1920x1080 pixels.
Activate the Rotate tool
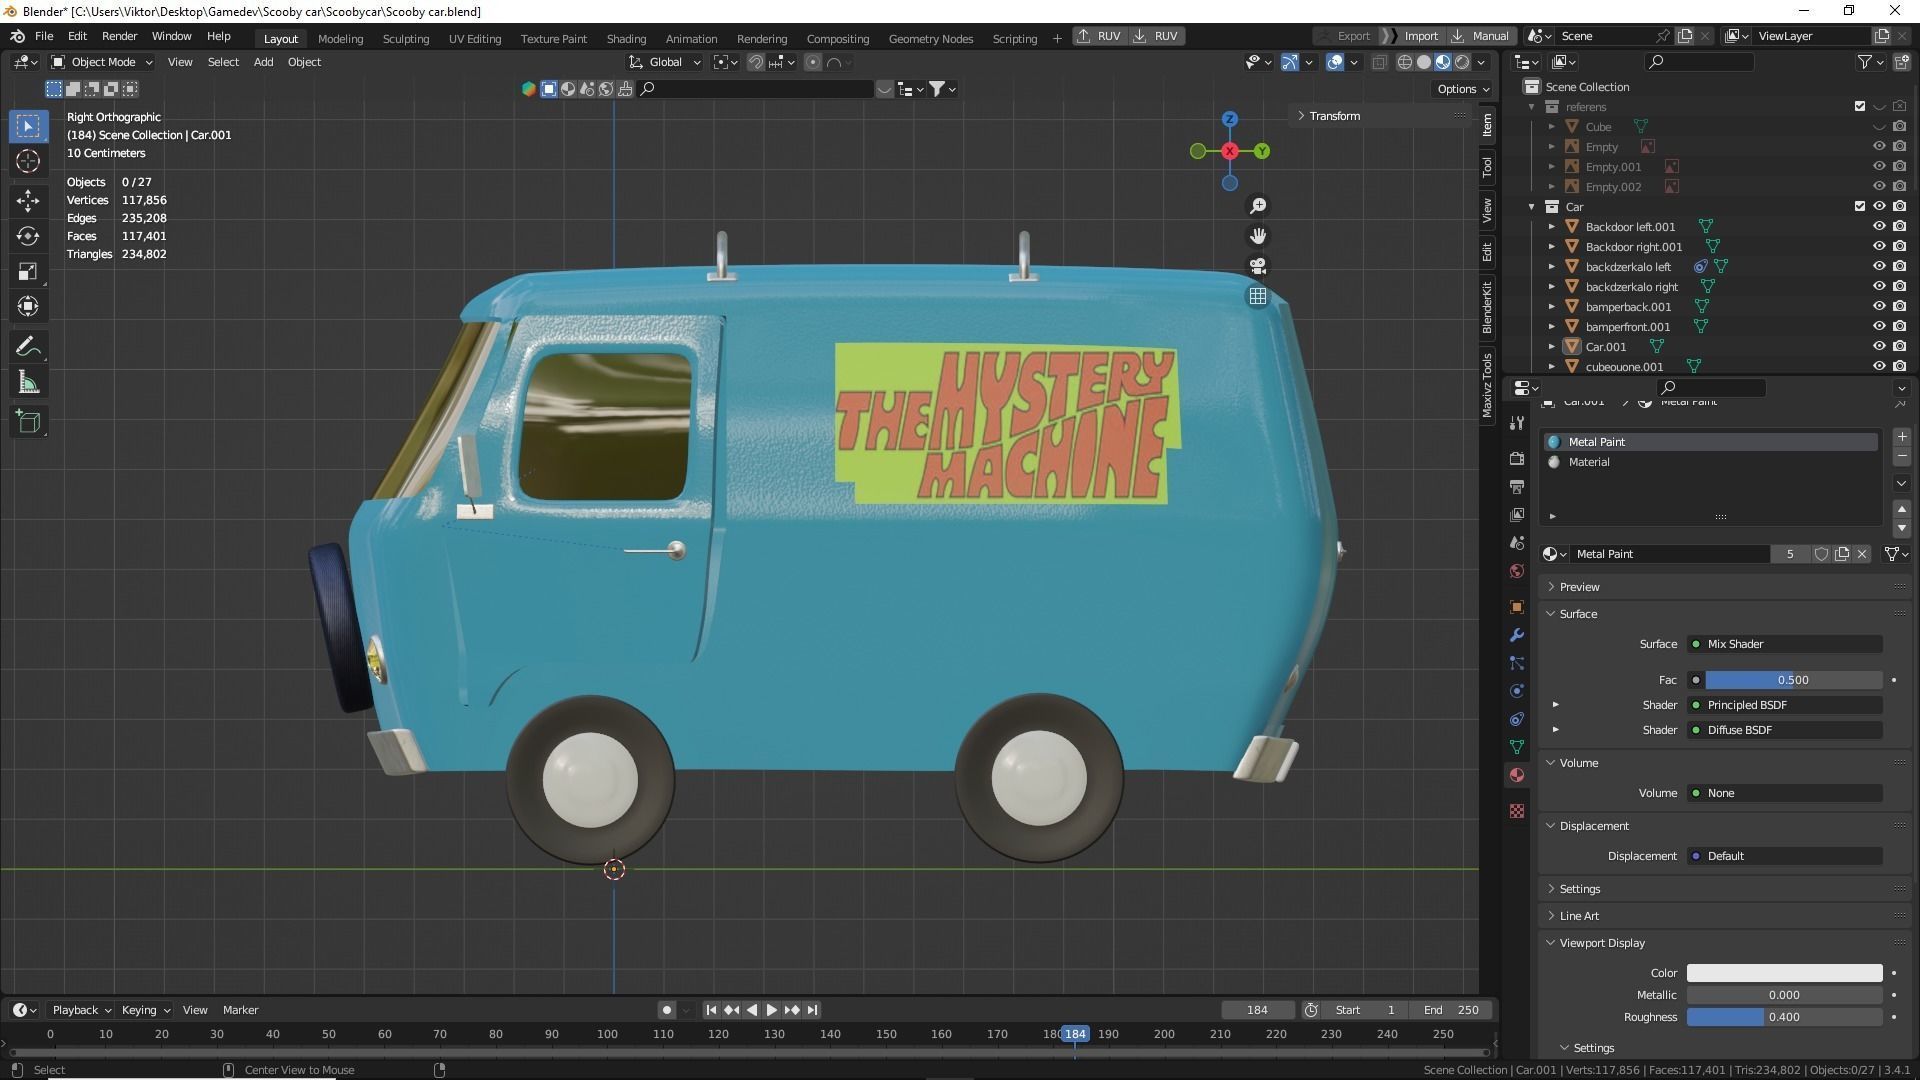(x=28, y=236)
